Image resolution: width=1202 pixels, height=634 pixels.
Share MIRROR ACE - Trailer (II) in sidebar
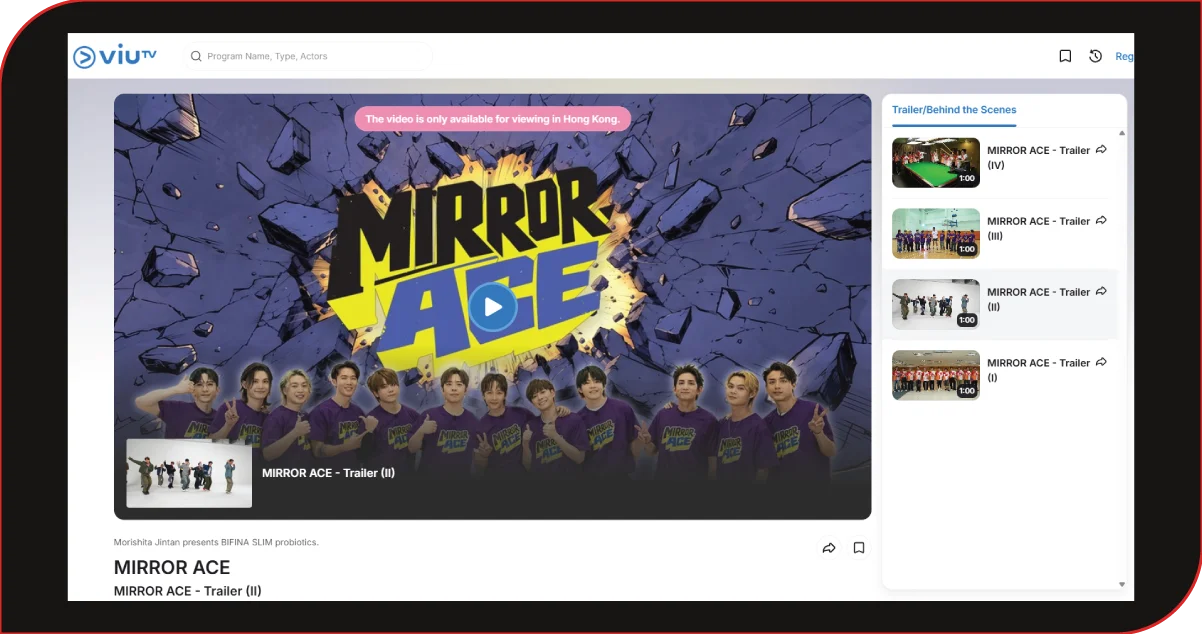click(1101, 292)
